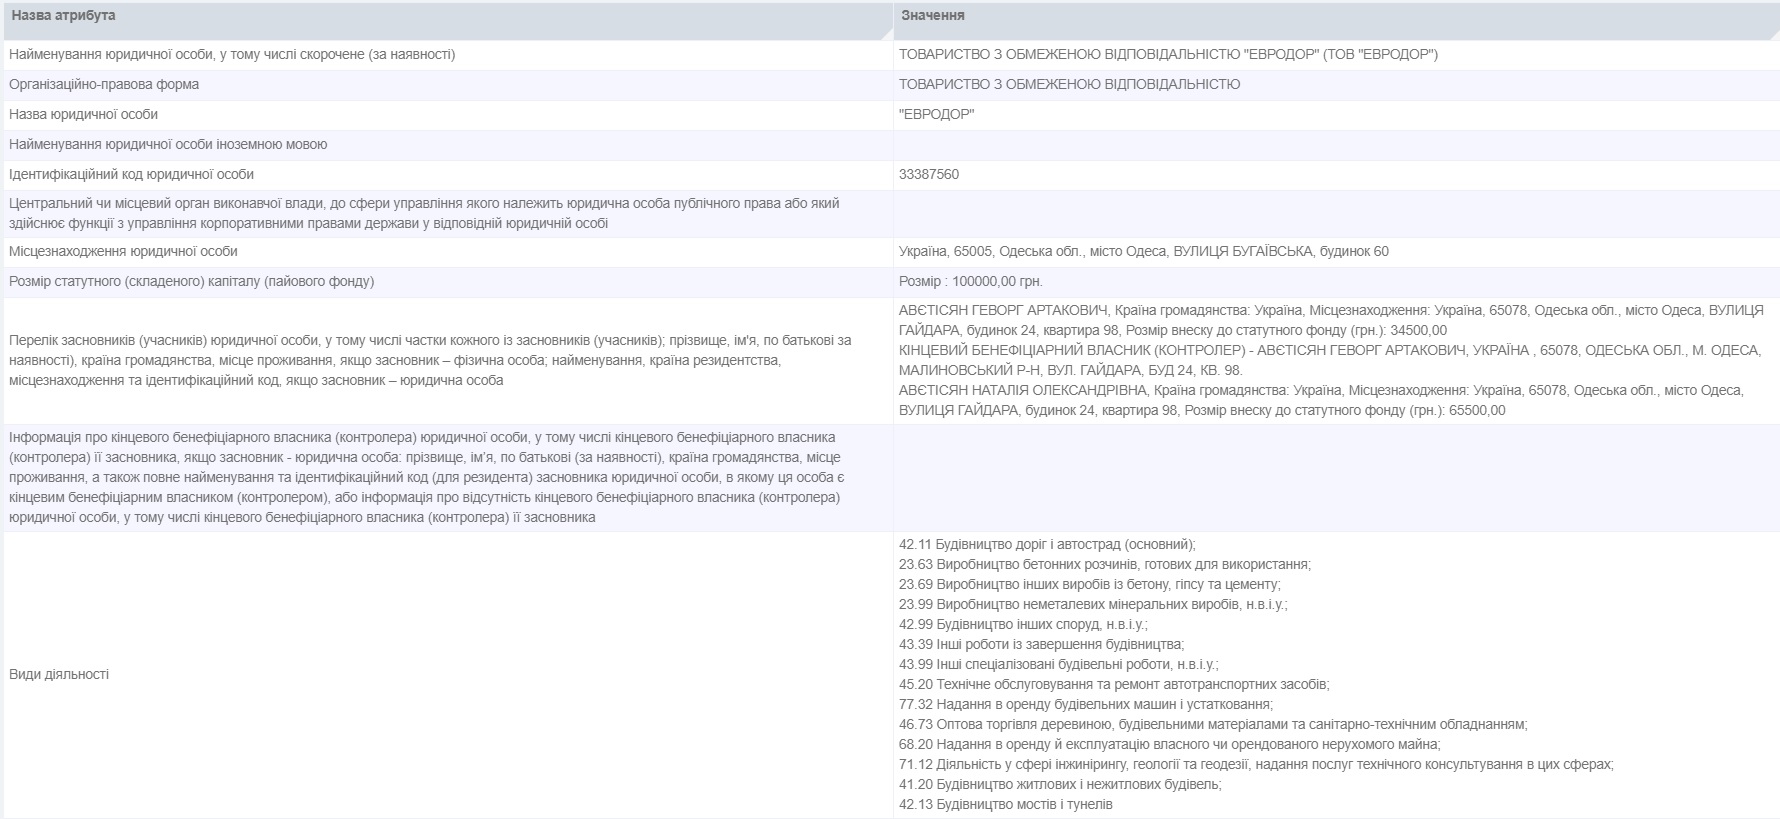The height and width of the screenshot is (819, 1780).
Task: Click the КІНЦЕВИЙ БЕНЕФІЦІАРНИЙ ВЛАСНИК line
Action: (1329, 361)
